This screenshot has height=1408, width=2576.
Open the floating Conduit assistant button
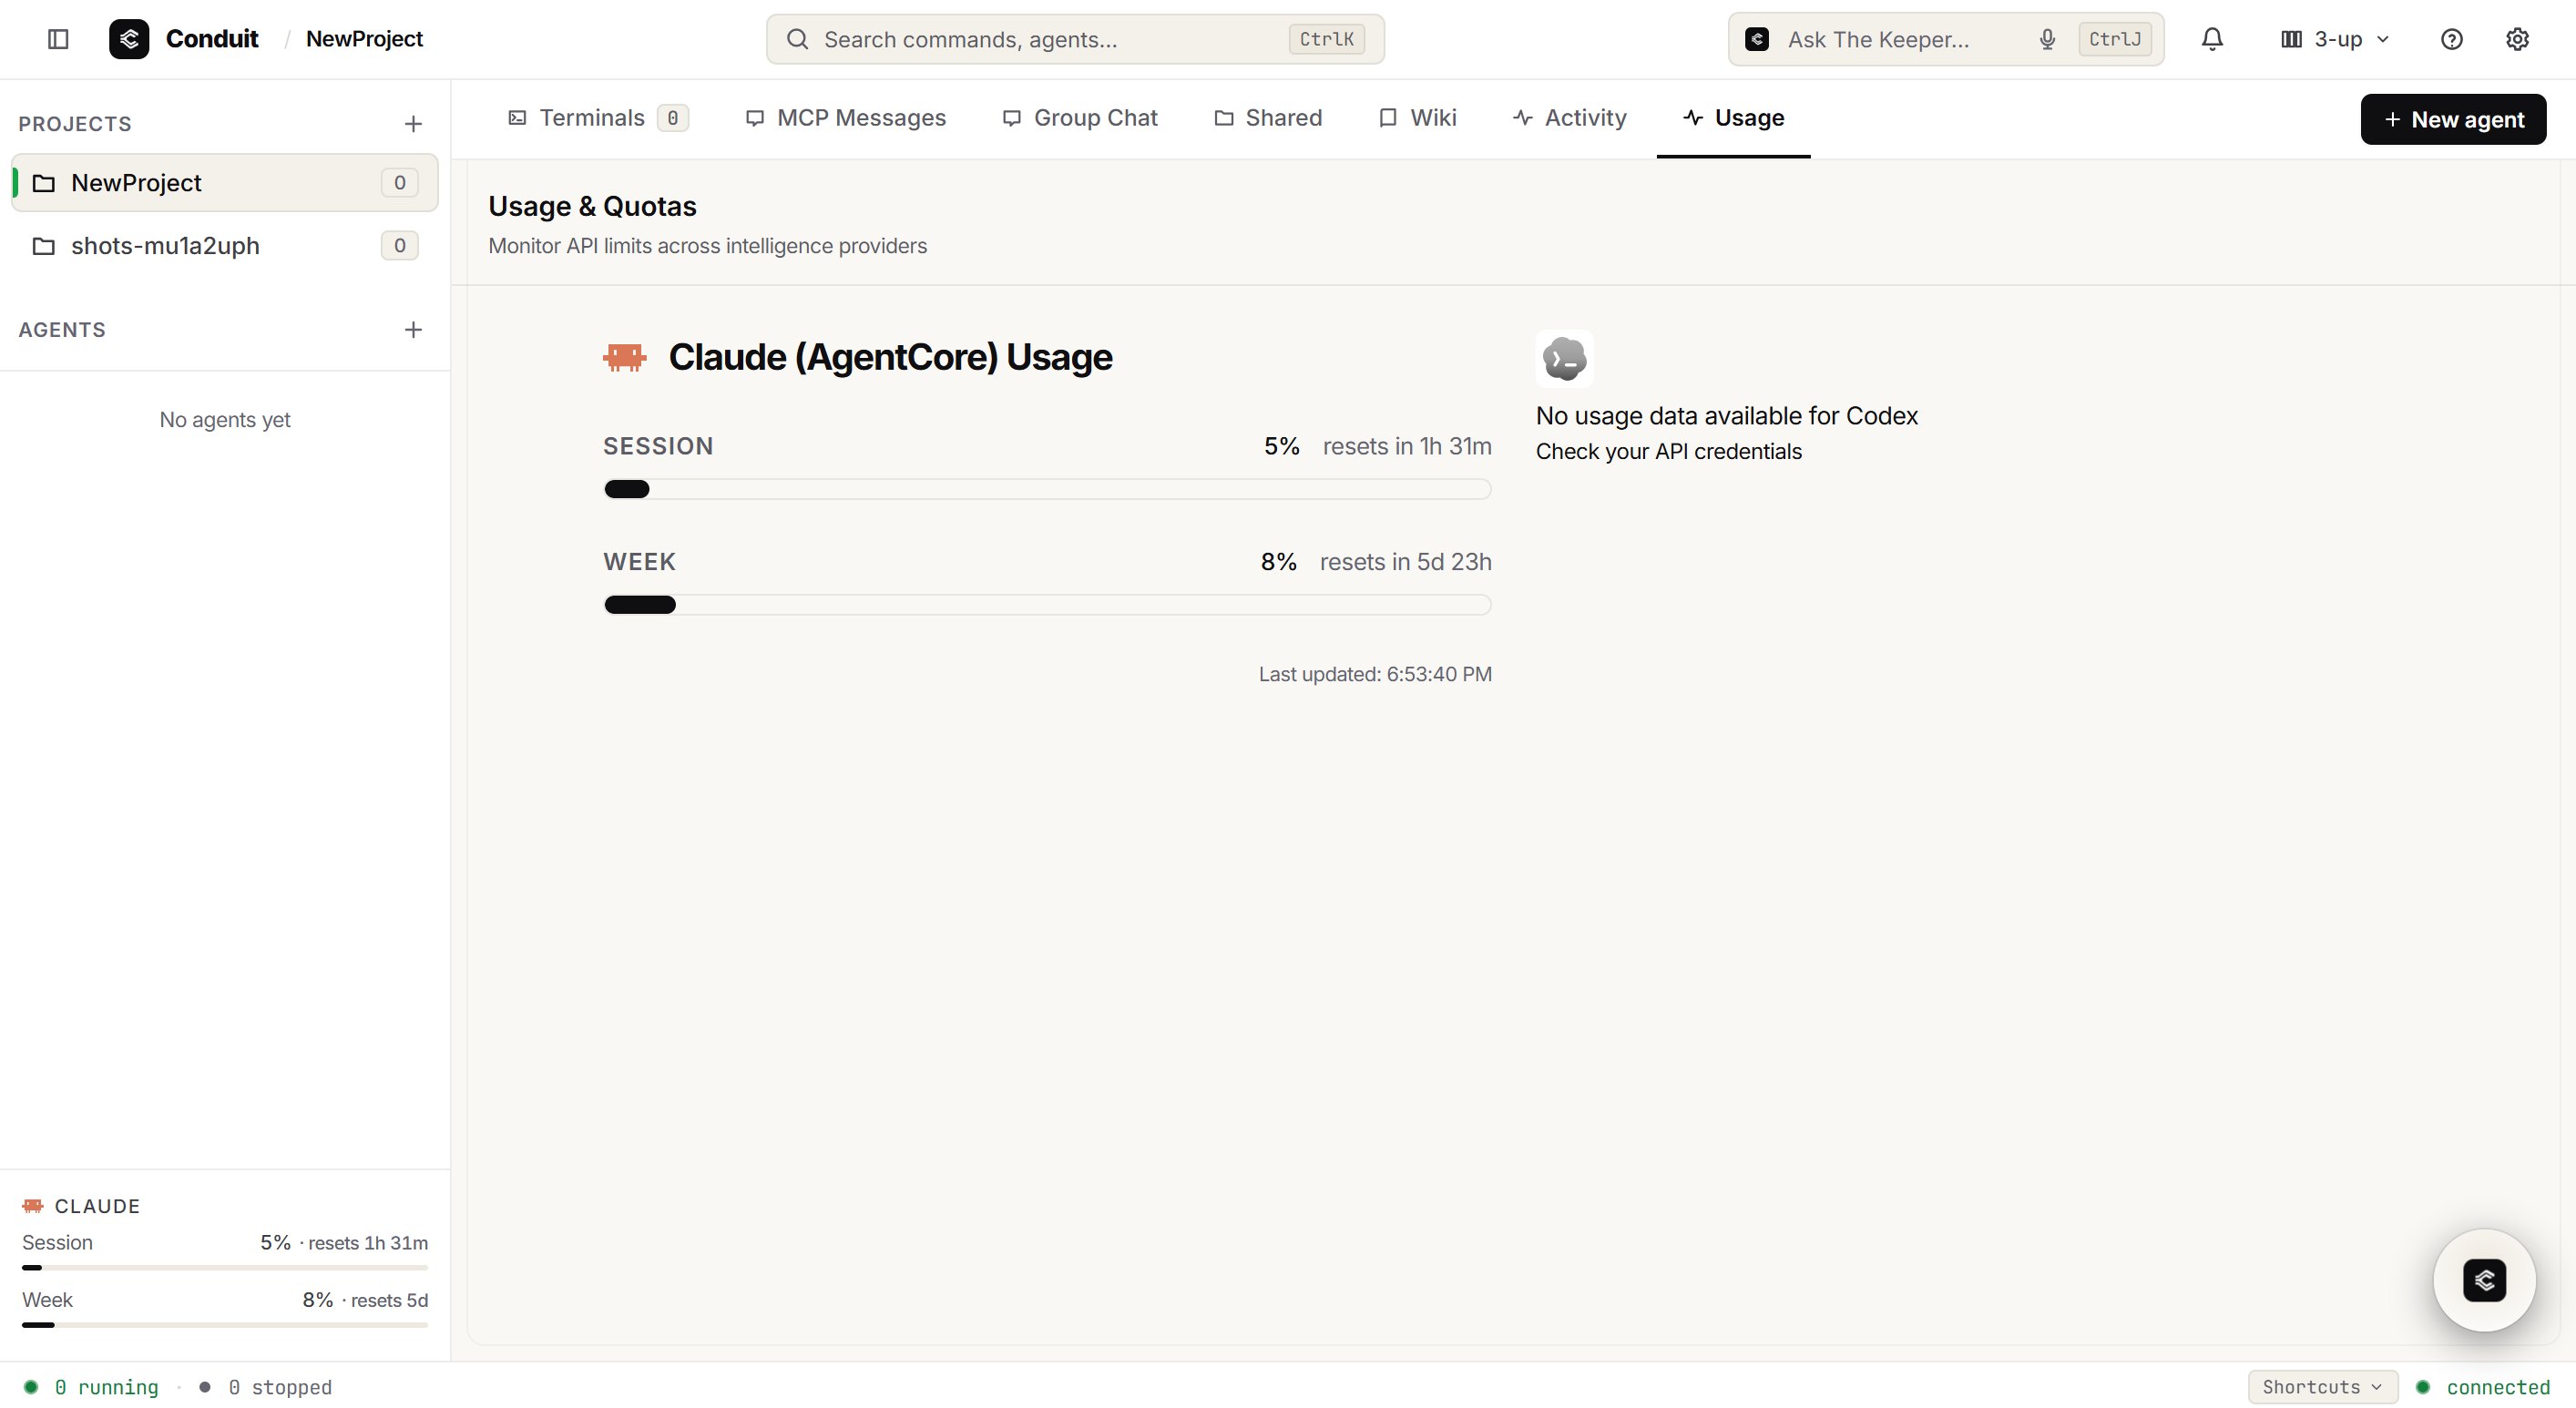[2484, 1280]
